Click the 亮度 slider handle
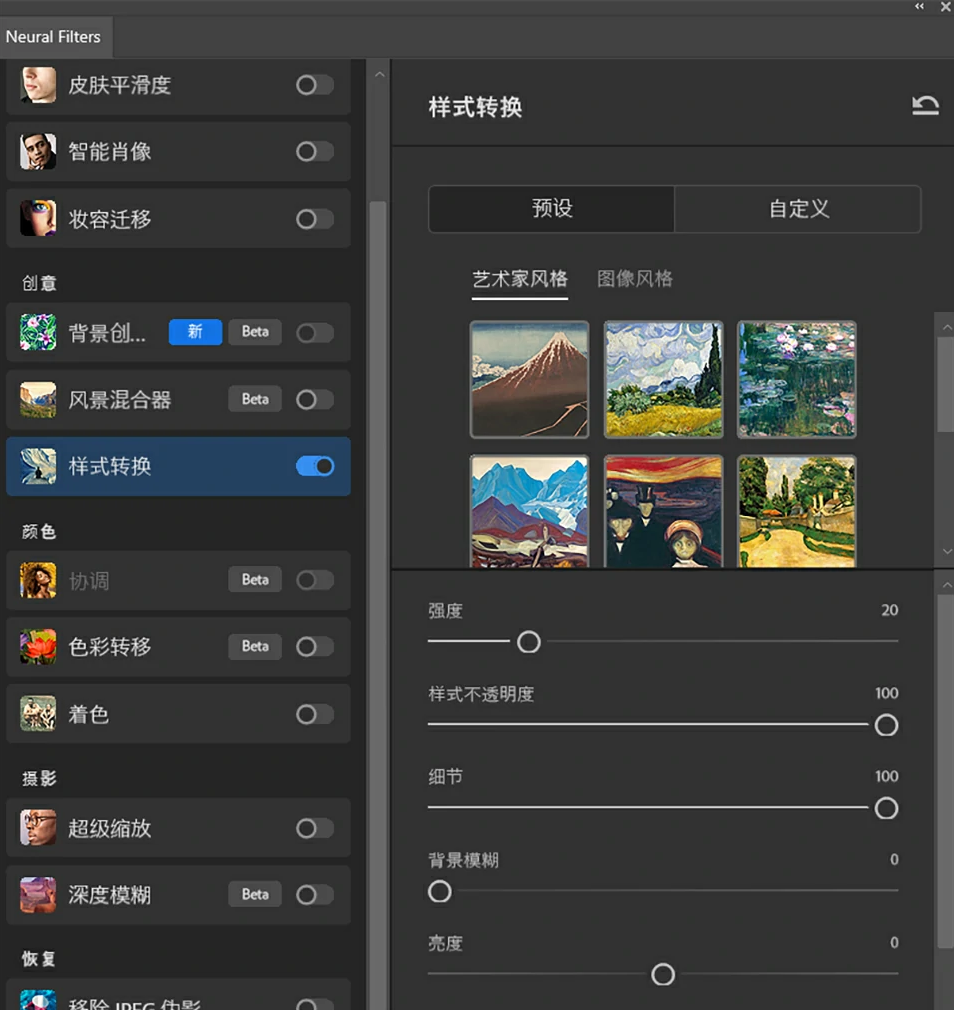954x1010 pixels. (663, 975)
